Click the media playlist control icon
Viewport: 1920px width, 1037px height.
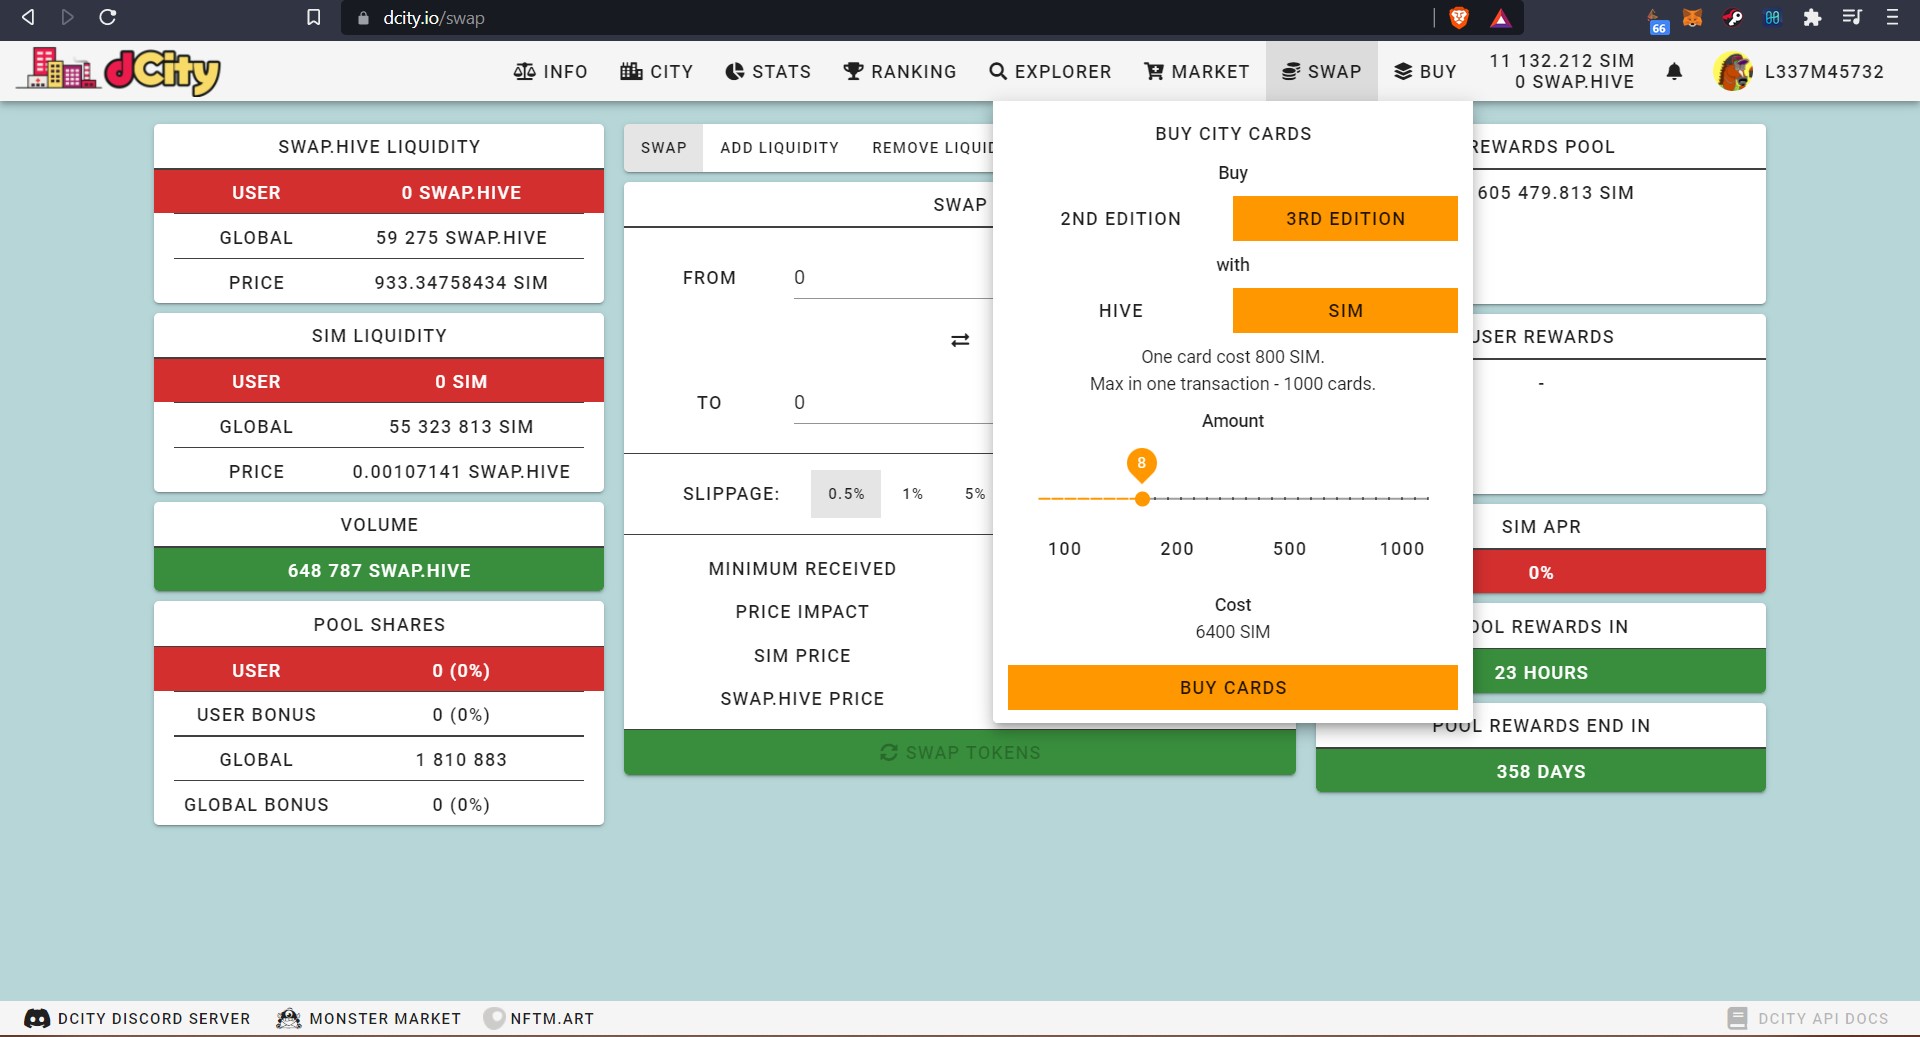click(x=1852, y=17)
